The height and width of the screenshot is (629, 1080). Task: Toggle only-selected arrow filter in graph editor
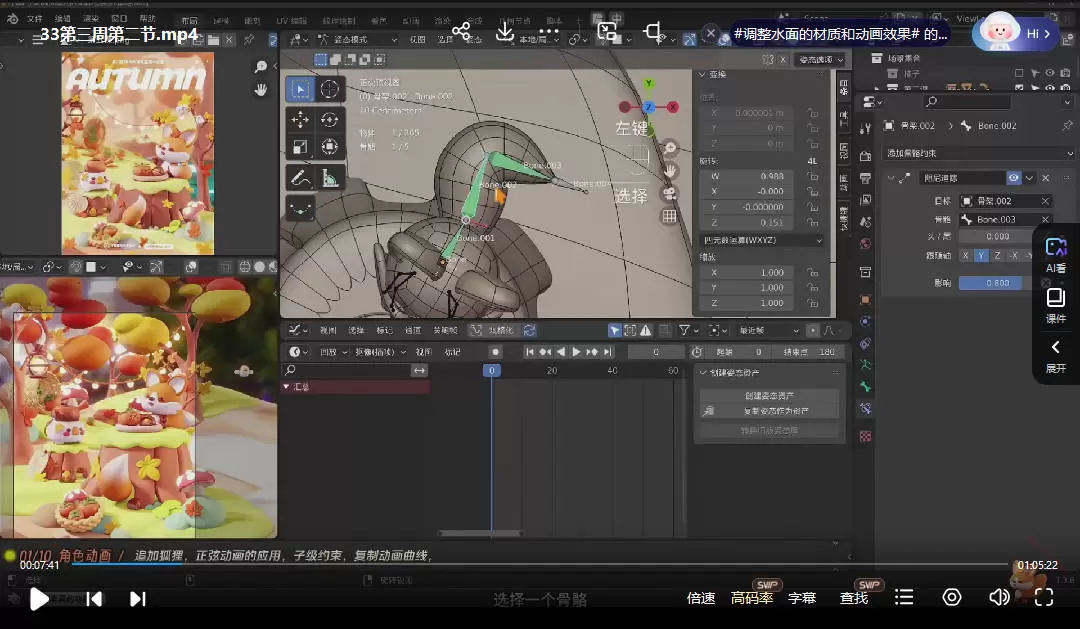coord(614,331)
